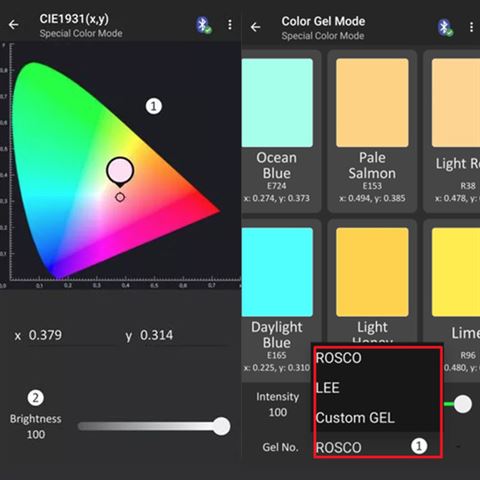This screenshot has width=480, height=480.
Task: Go back from CIE1931 screen
Action: pyautogui.click(x=14, y=25)
